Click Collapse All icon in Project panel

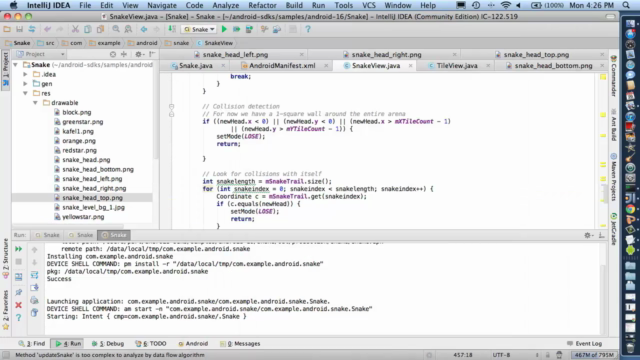124,54
